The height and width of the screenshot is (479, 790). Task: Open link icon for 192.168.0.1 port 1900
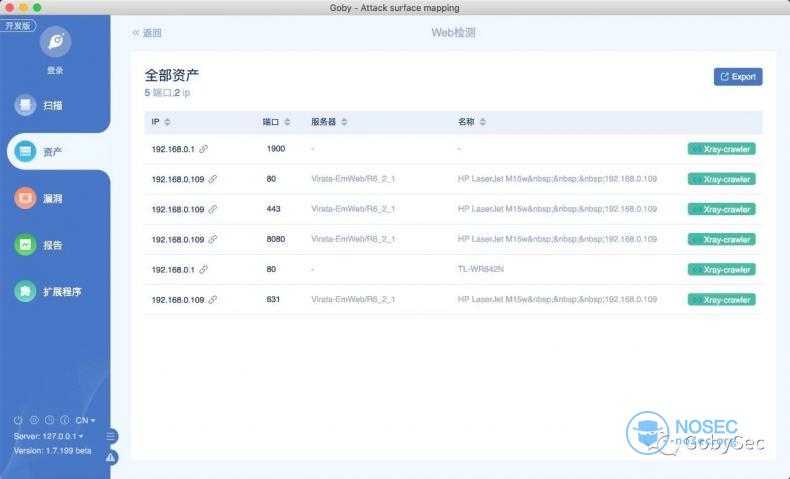pyautogui.click(x=203, y=149)
